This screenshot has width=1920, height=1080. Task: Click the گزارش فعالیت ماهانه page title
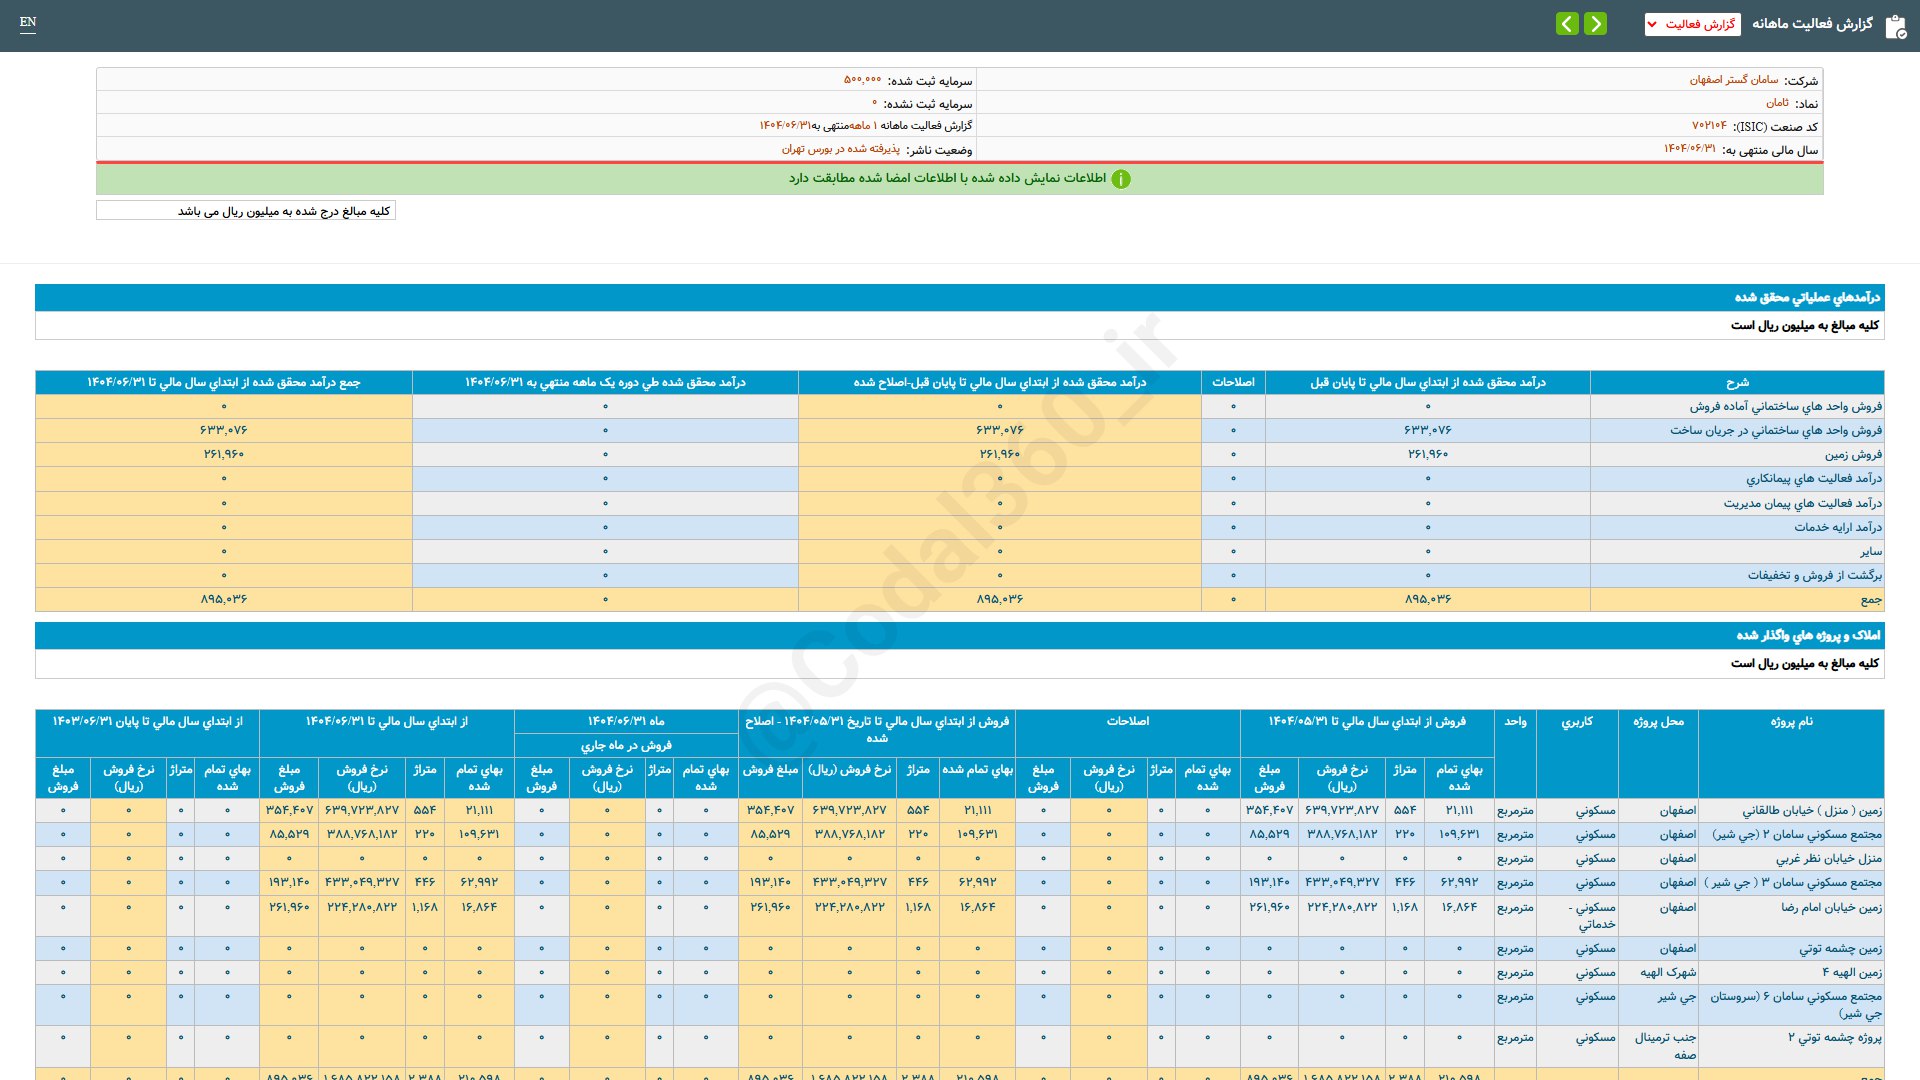[x=1812, y=24]
